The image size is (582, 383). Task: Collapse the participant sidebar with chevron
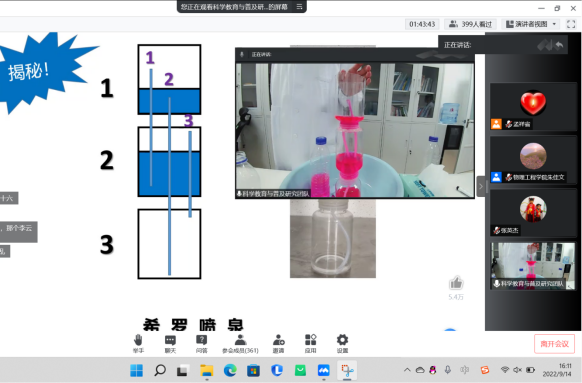coord(481,186)
